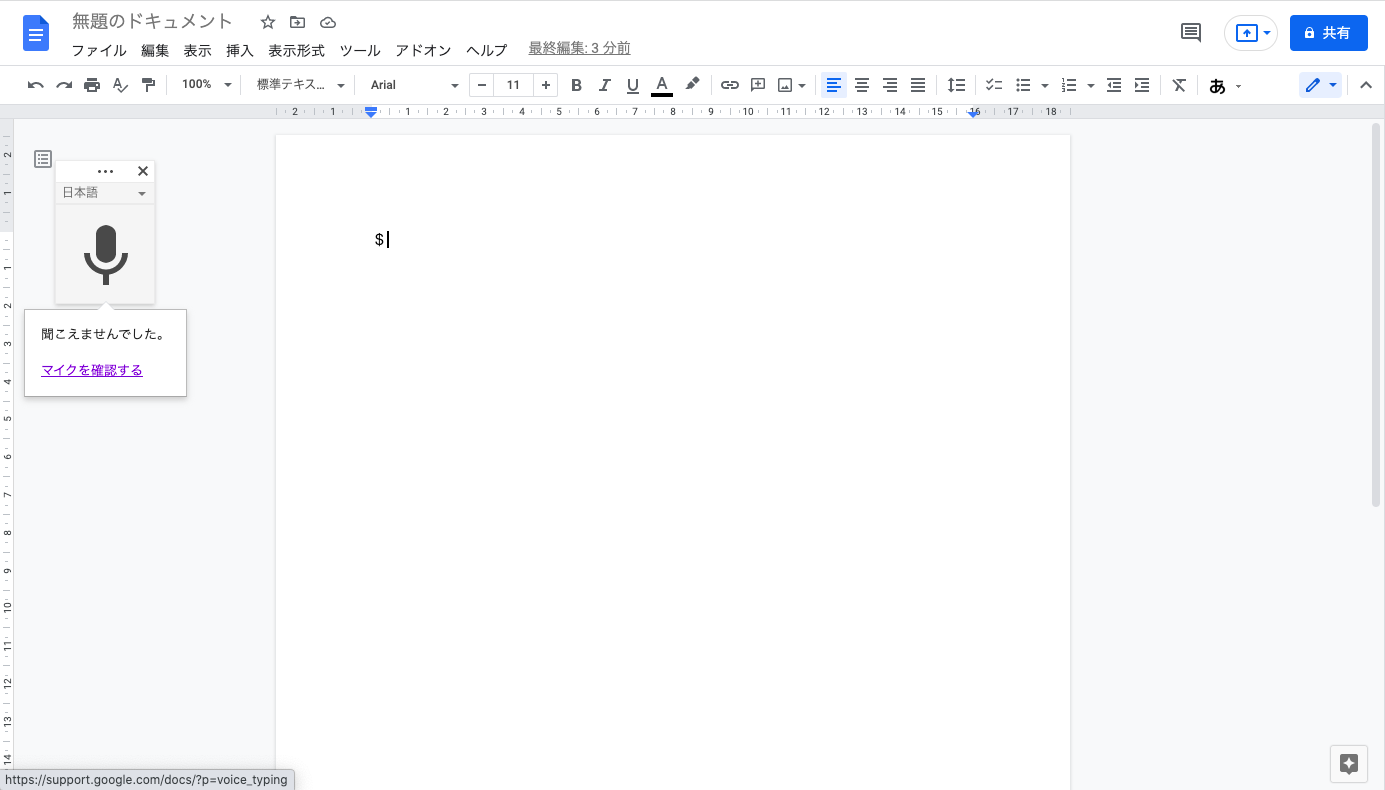Viewport: 1385px width, 790px height.
Task: Open the ツール menu
Action: [x=360, y=50]
